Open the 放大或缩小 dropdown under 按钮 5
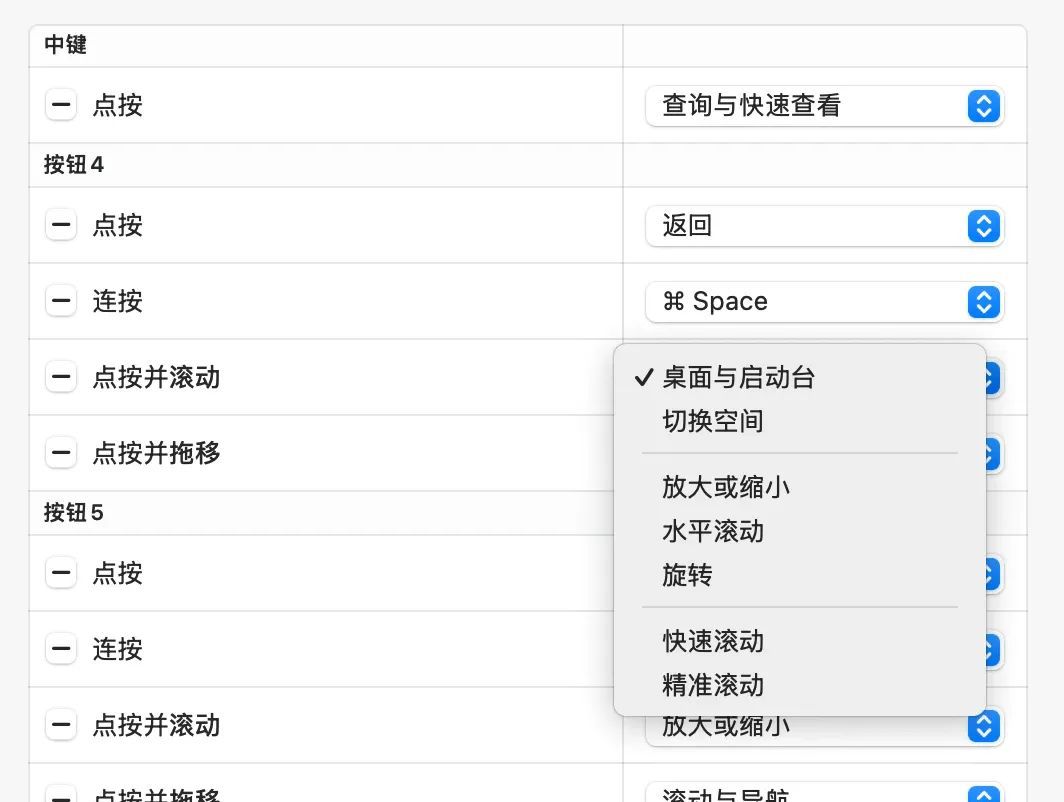Viewport: 1064px width, 802px height. [x=824, y=729]
